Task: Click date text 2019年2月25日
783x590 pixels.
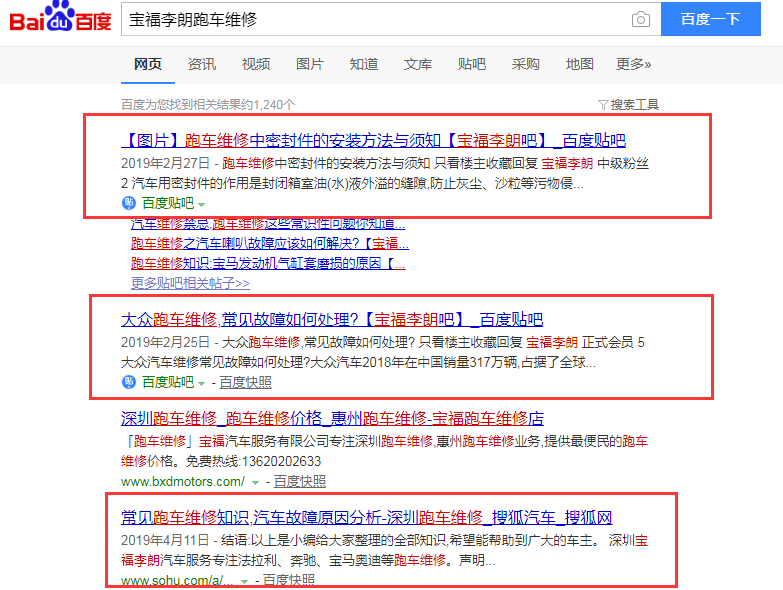Action: tap(165, 342)
